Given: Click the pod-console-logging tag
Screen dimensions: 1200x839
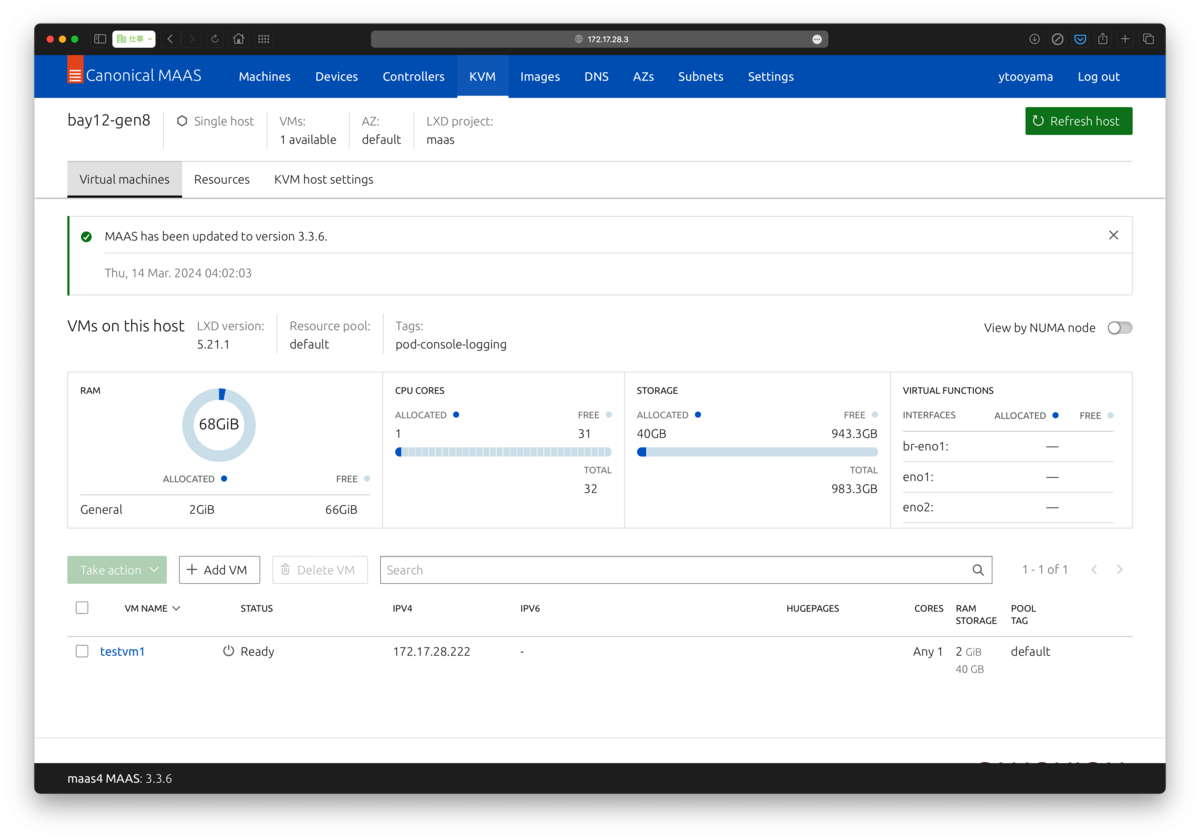Looking at the screenshot, I should [x=451, y=344].
